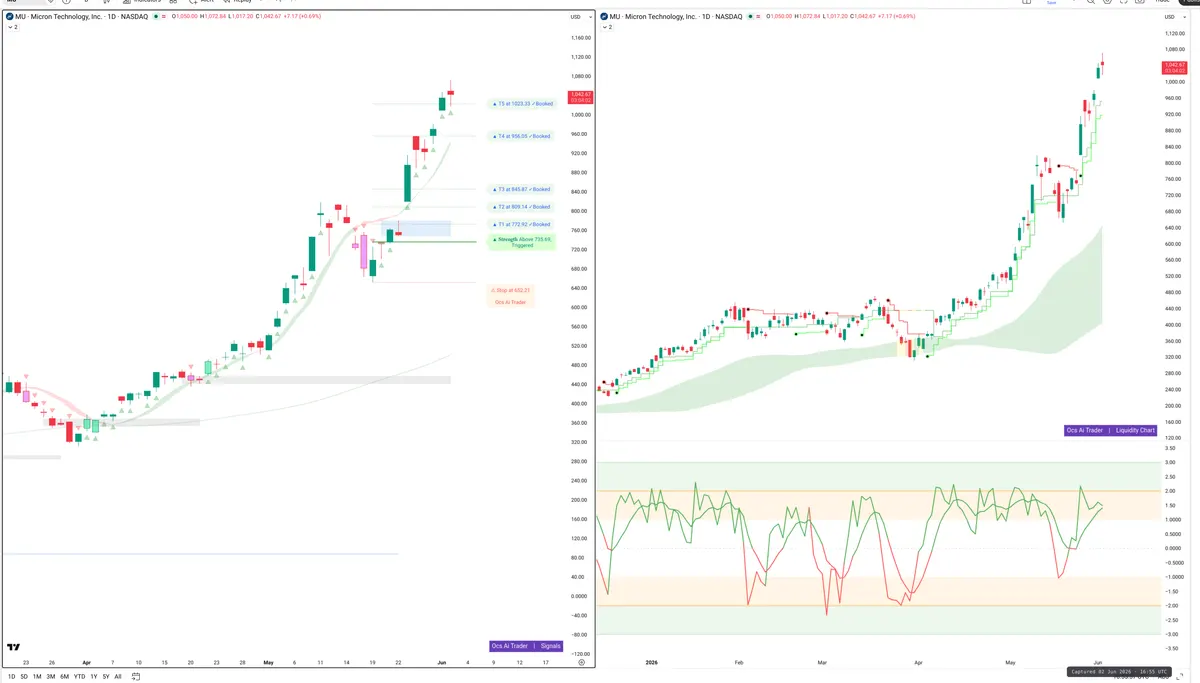
Task: Click the 'T4 at 956.05 Booked' target label
Action: click(x=522, y=136)
